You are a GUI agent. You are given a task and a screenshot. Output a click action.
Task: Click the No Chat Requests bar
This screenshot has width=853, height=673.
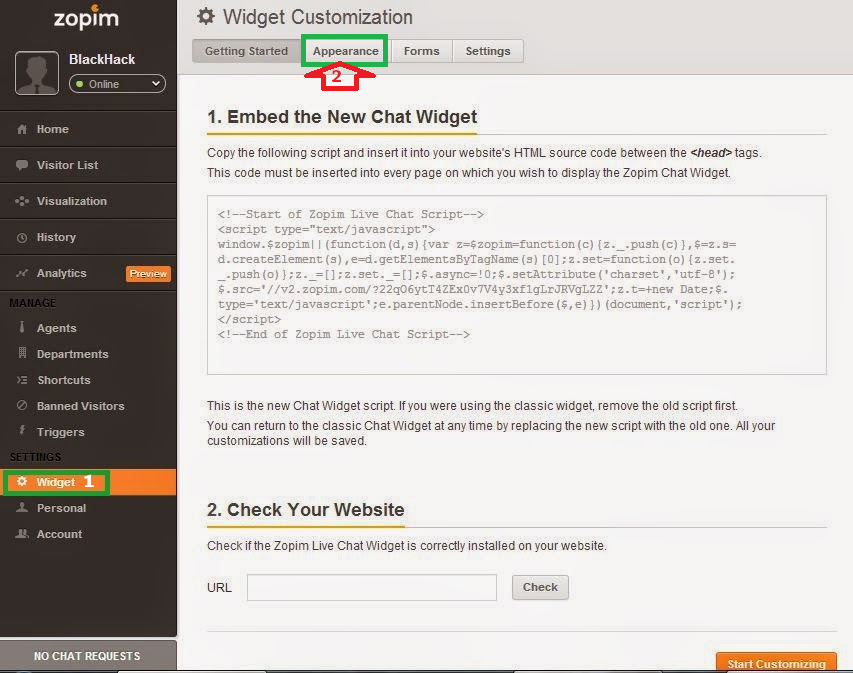coord(88,656)
